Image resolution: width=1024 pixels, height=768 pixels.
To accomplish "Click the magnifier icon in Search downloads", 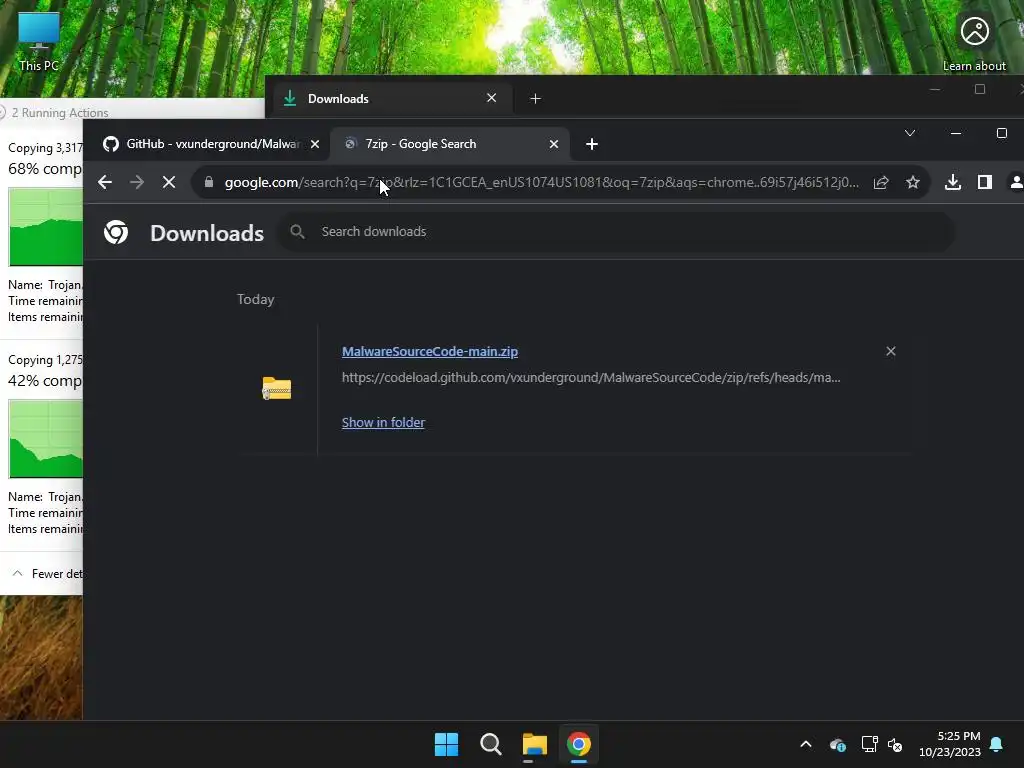I will pyautogui.click(x=298, y=232).
